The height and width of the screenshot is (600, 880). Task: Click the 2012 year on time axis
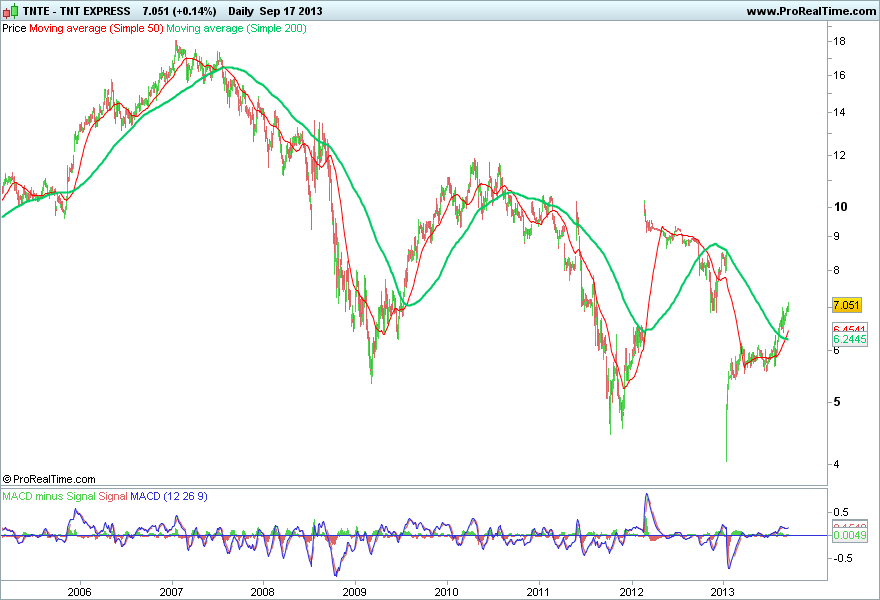point(631,592)
